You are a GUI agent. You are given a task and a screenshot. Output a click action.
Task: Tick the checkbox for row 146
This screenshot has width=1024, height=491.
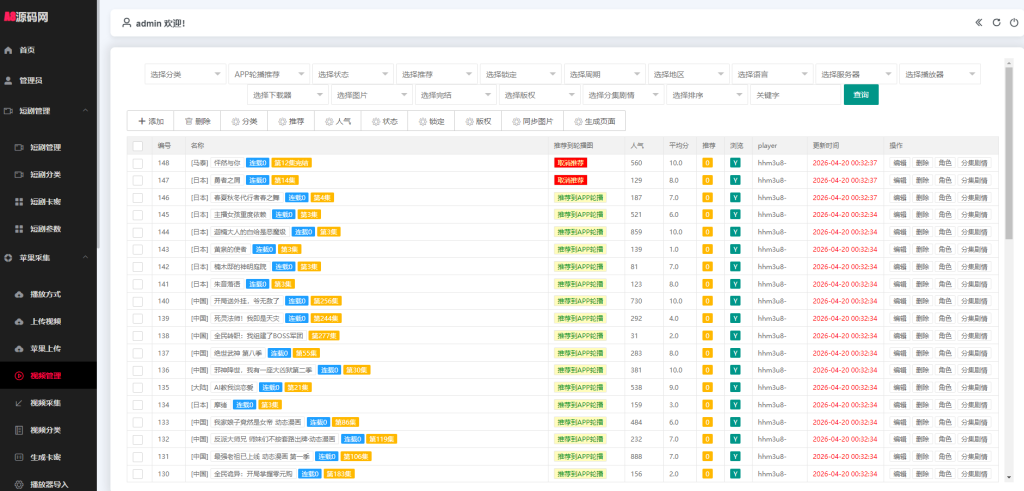point(138,197)
